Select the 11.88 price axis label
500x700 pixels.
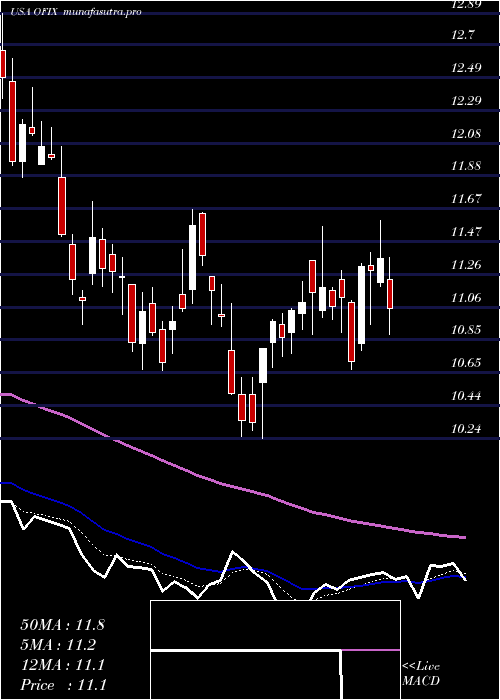coord(467,166)
